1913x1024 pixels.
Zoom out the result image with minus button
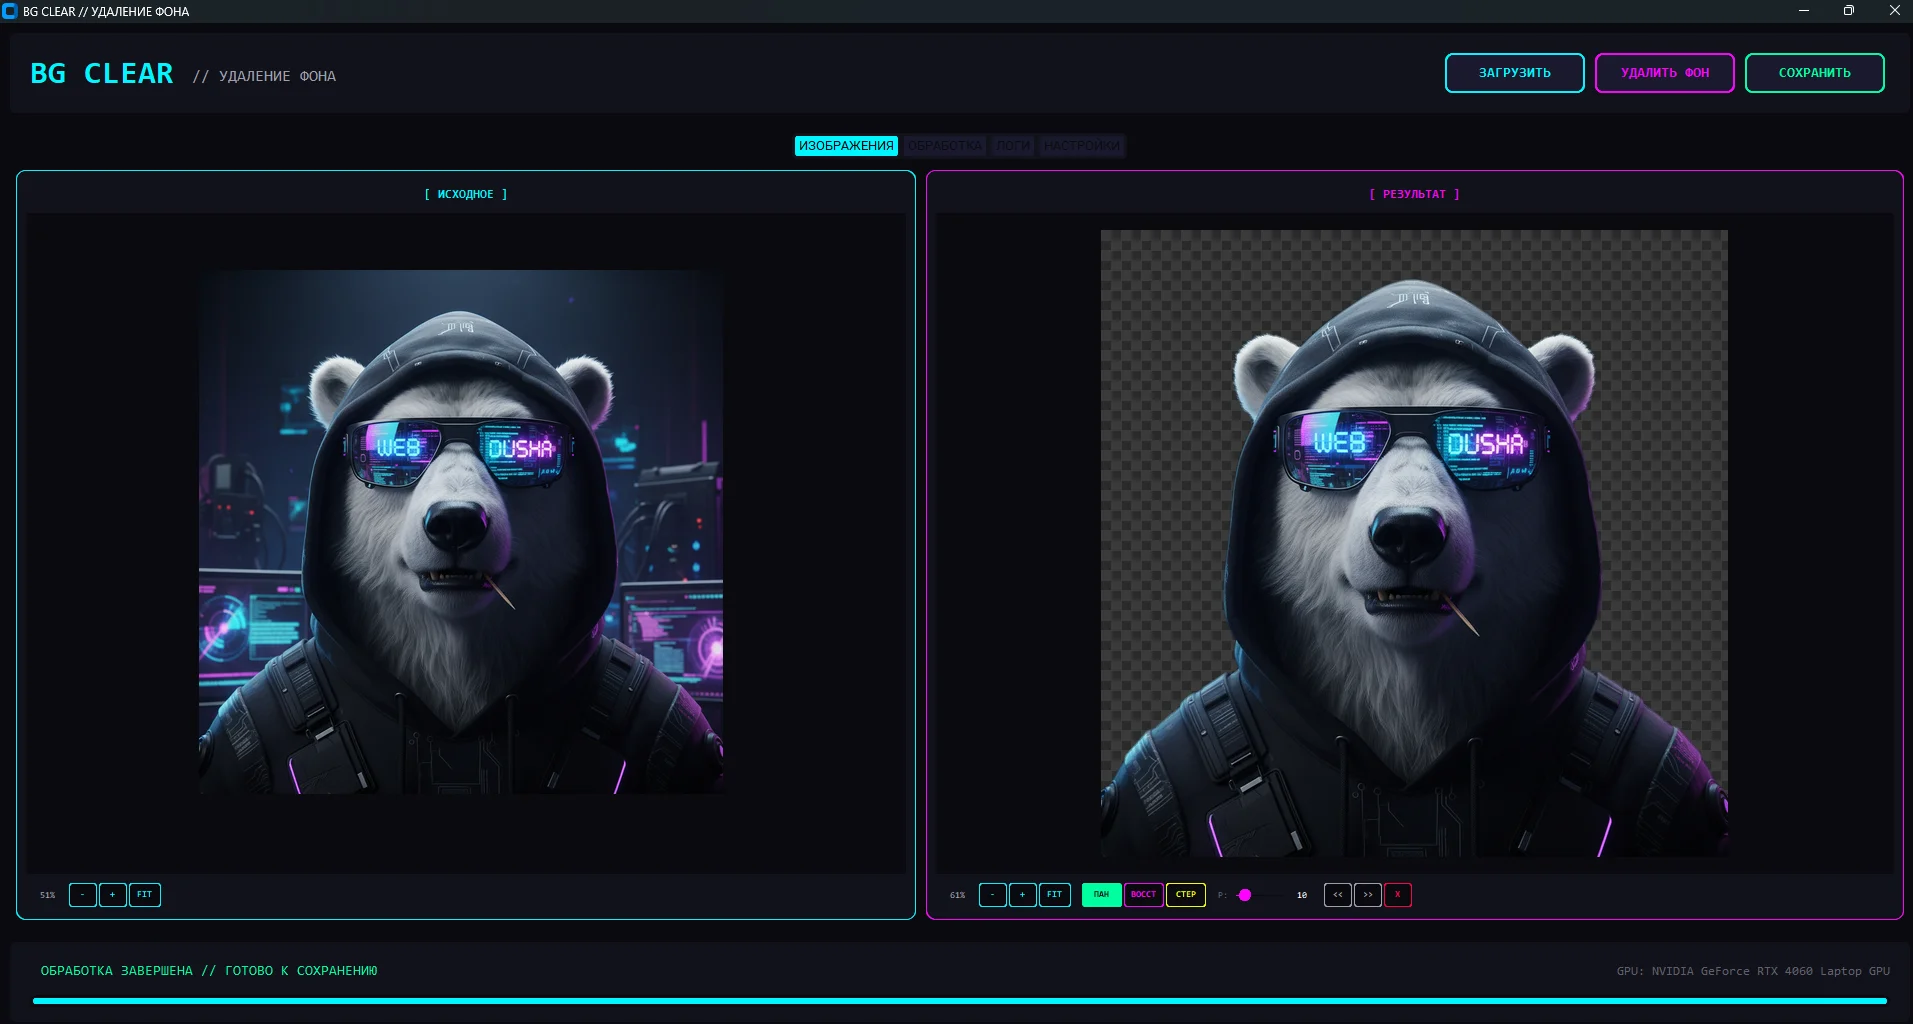tap(992, 895)
